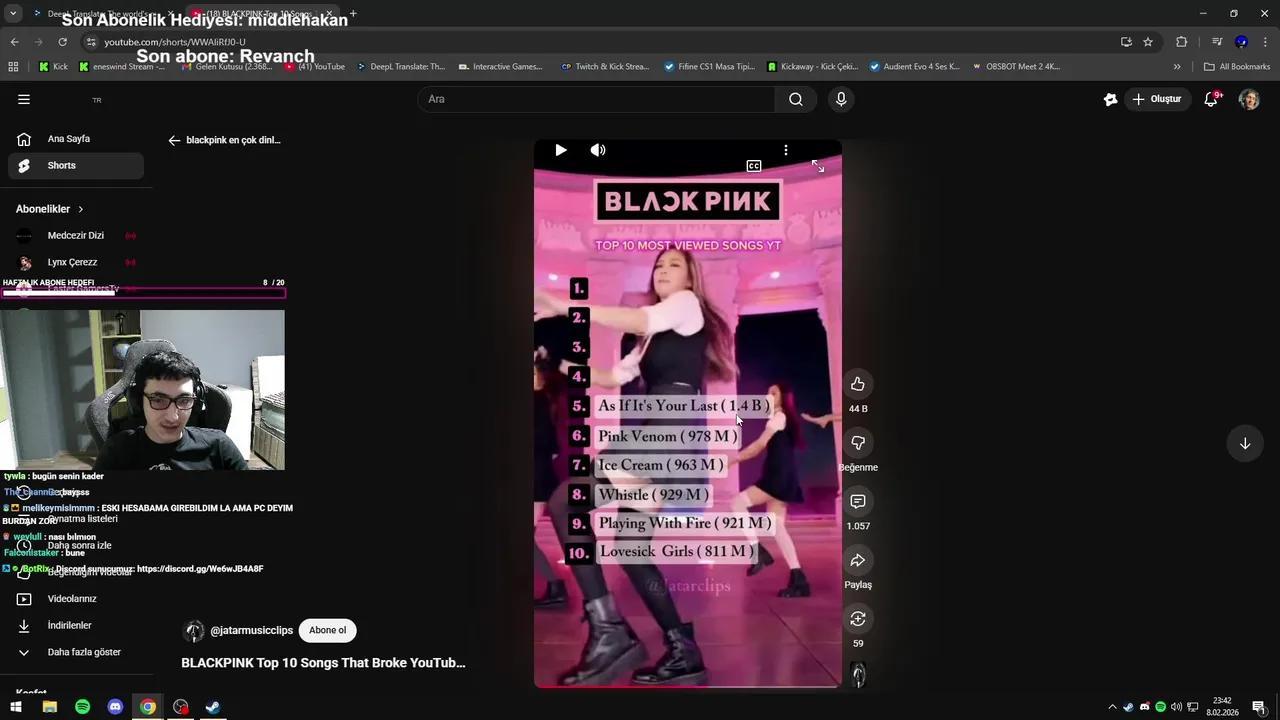1280x720 pixels.
Task: Open the Interactive Games bookmark
Action: click(500, 67)
